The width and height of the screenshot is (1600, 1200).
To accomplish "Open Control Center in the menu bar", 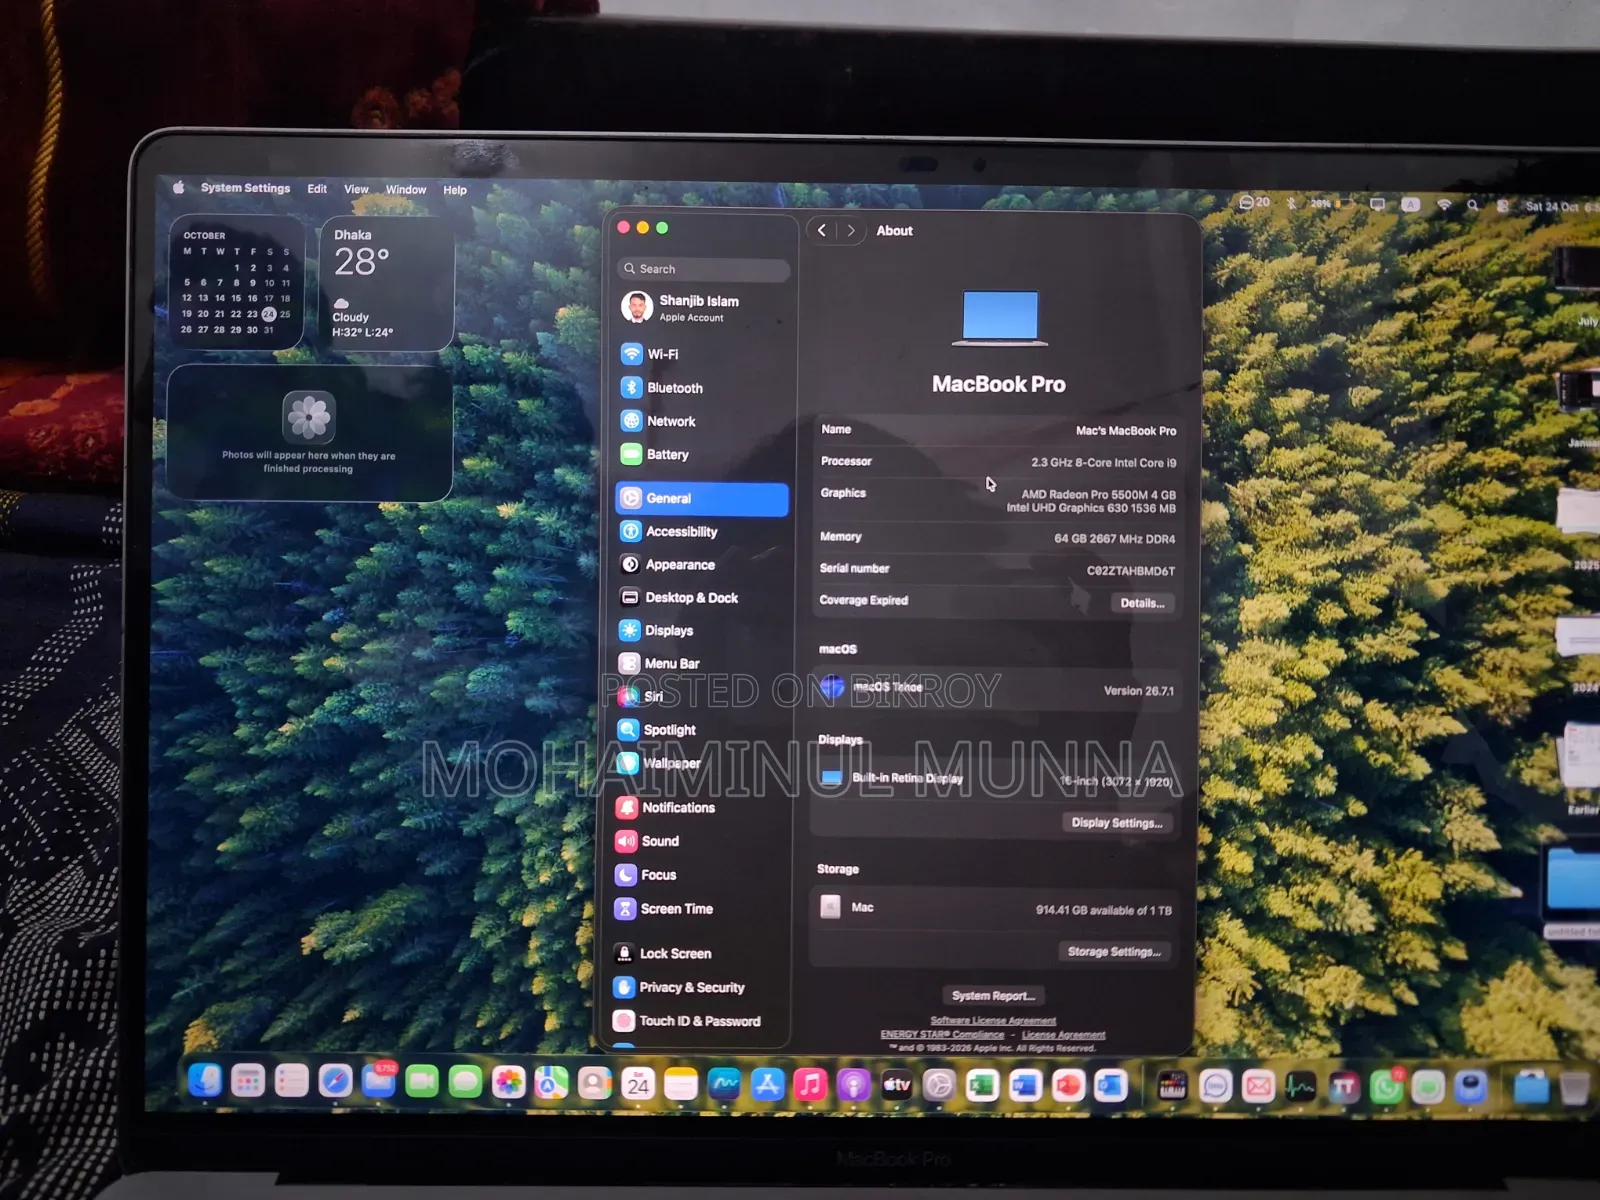I will tap(1502, 206).
